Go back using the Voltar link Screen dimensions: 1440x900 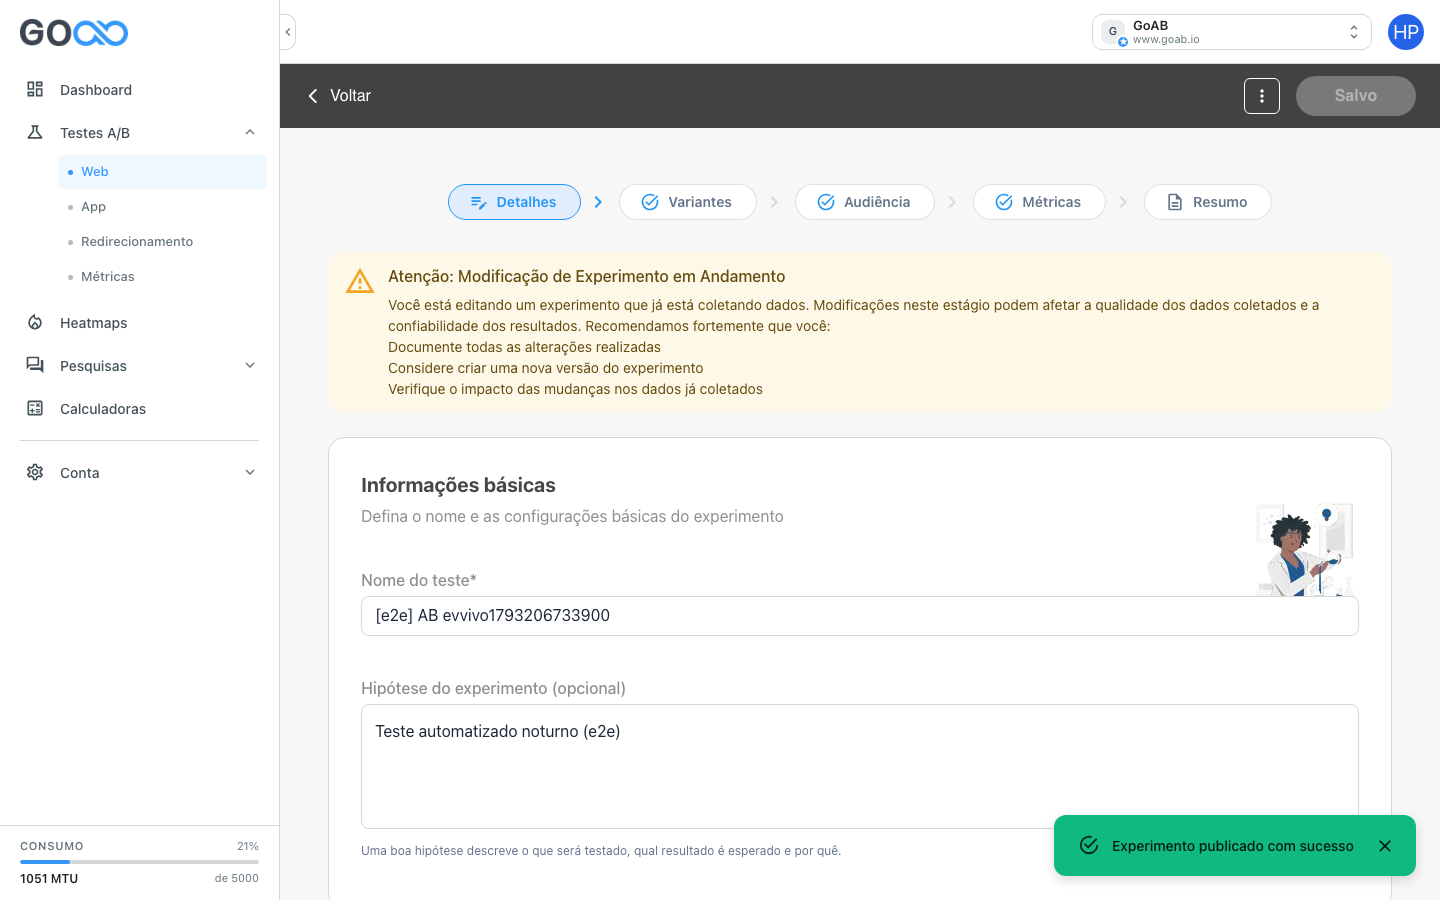[x=339, y=96]
